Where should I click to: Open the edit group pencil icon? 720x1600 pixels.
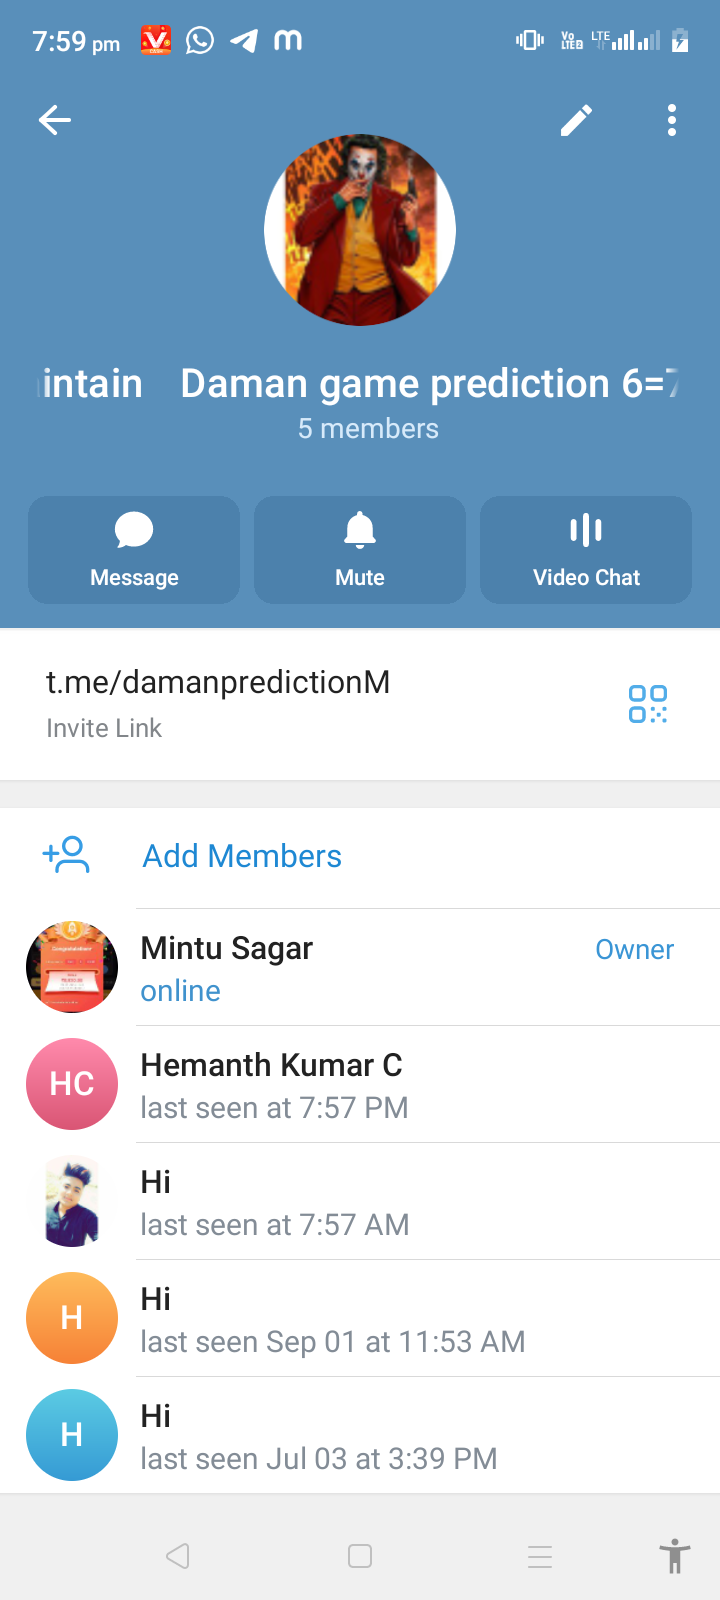tap(576, 121)
